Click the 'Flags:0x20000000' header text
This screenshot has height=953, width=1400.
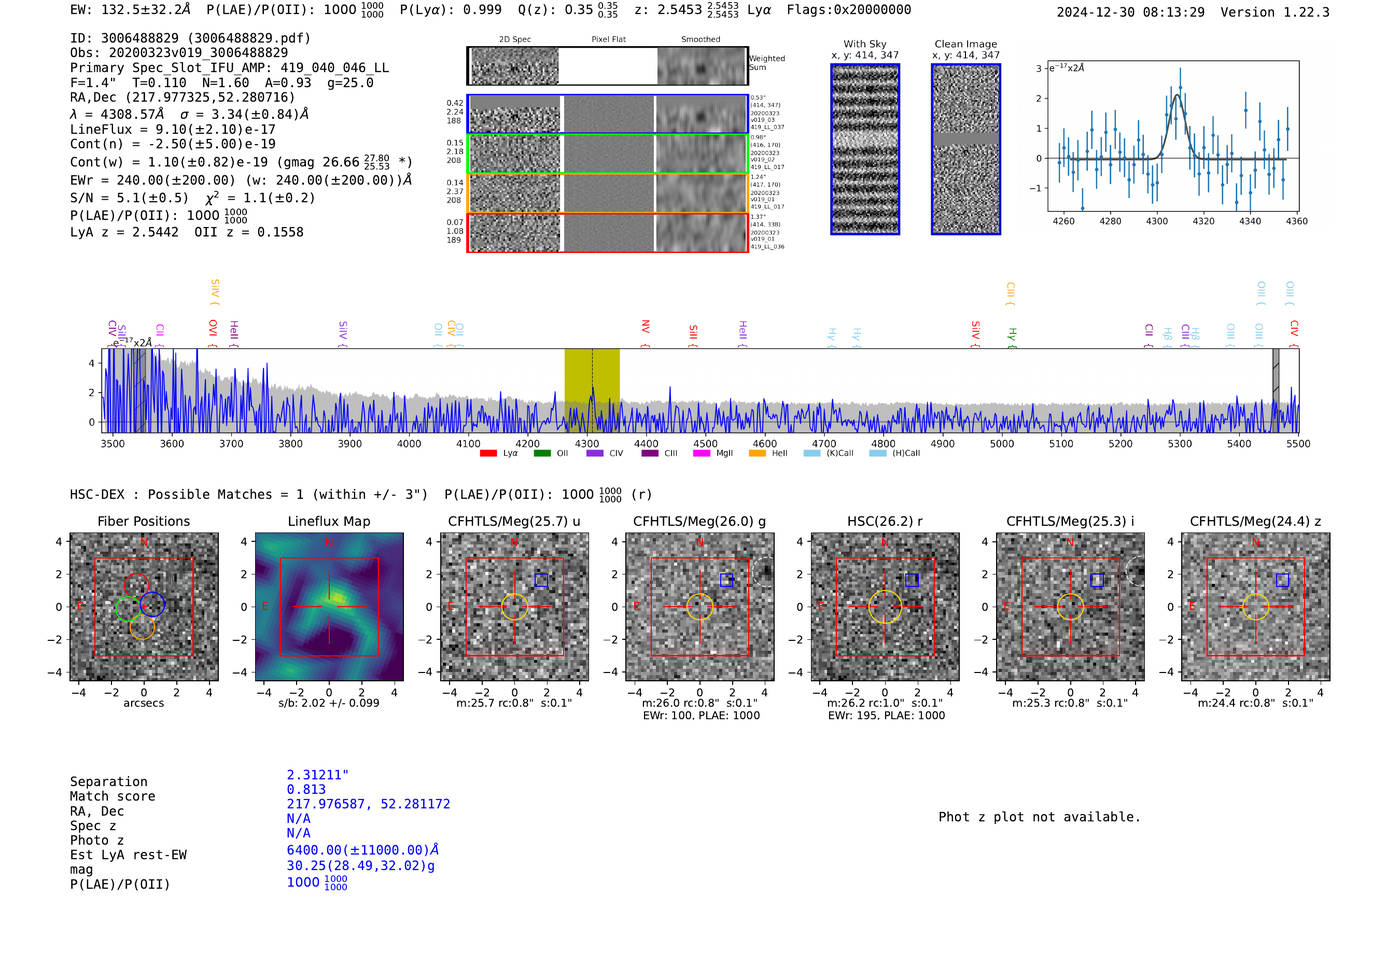coord(849,9)
